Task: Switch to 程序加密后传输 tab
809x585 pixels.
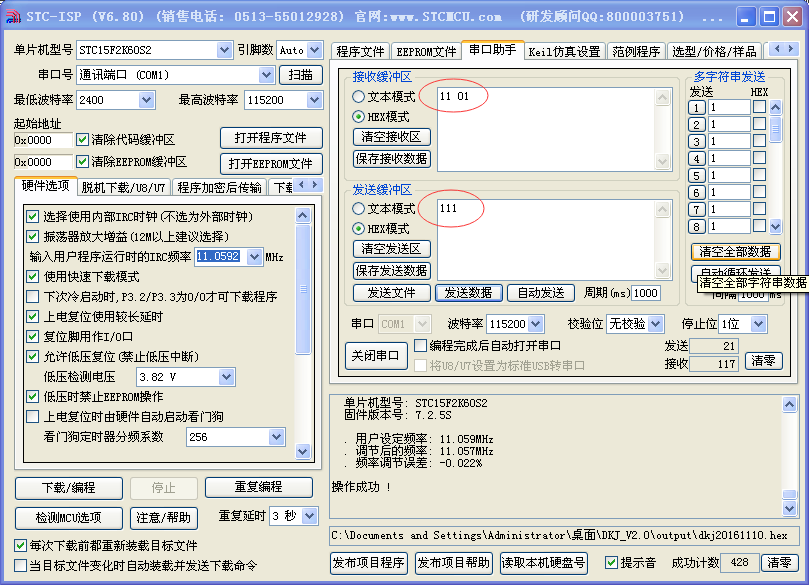Action: [219, 188]
